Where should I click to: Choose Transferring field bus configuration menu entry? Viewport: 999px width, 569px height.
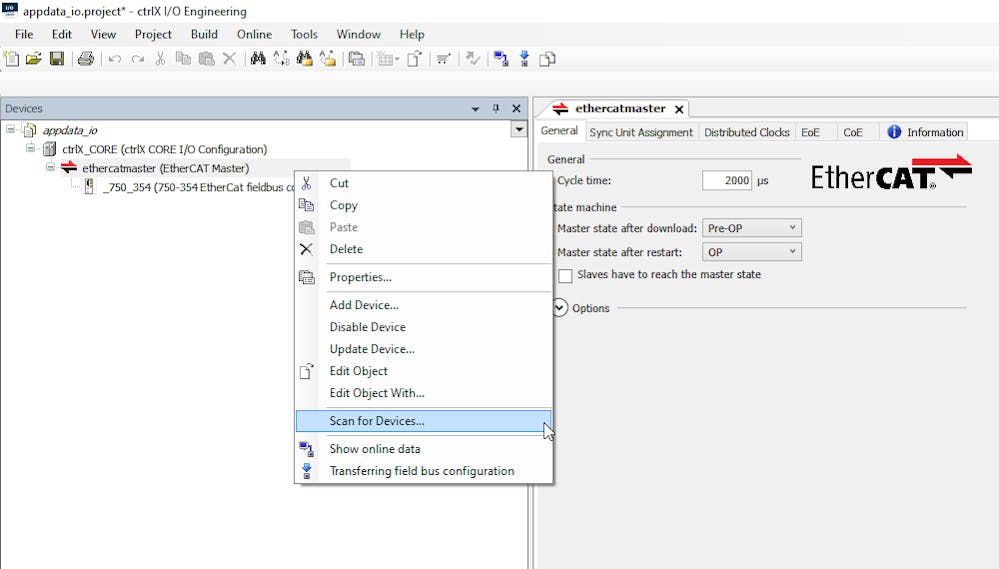pyautogui.click(x=423, y=471)
